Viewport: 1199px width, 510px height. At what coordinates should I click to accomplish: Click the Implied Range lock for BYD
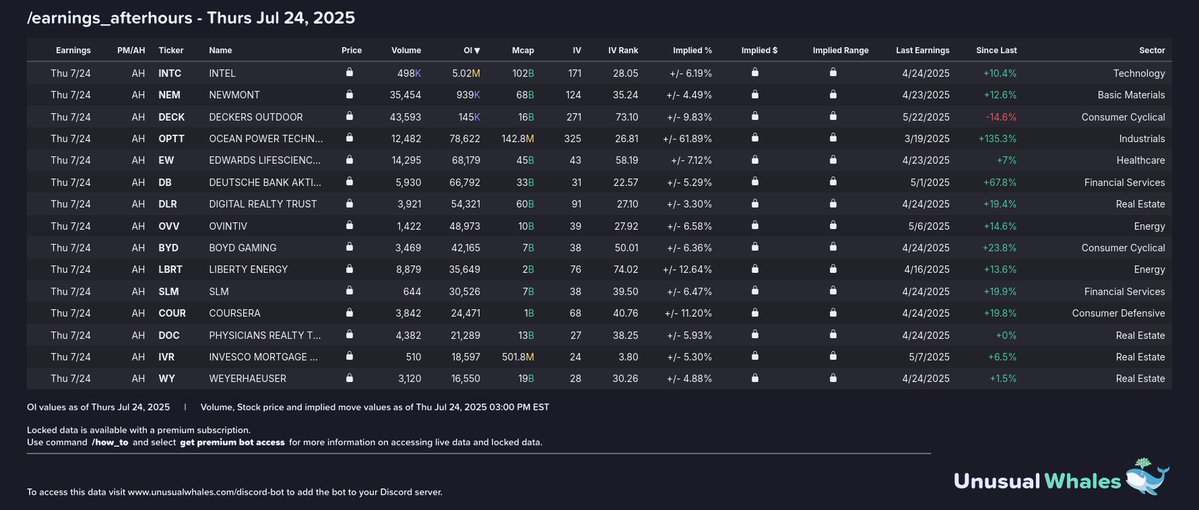(833, 247)
